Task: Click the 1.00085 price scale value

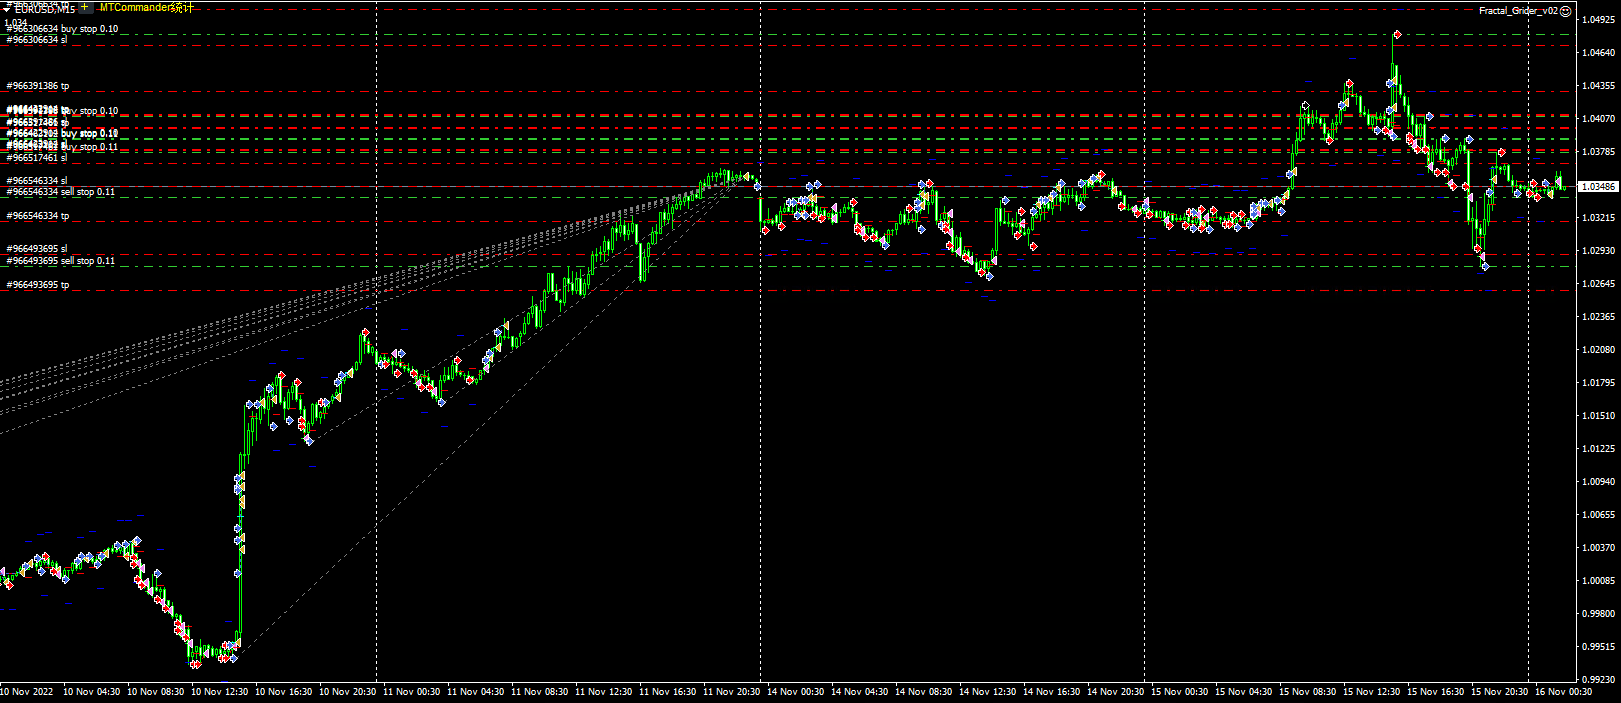Action: coord(1598,581)
